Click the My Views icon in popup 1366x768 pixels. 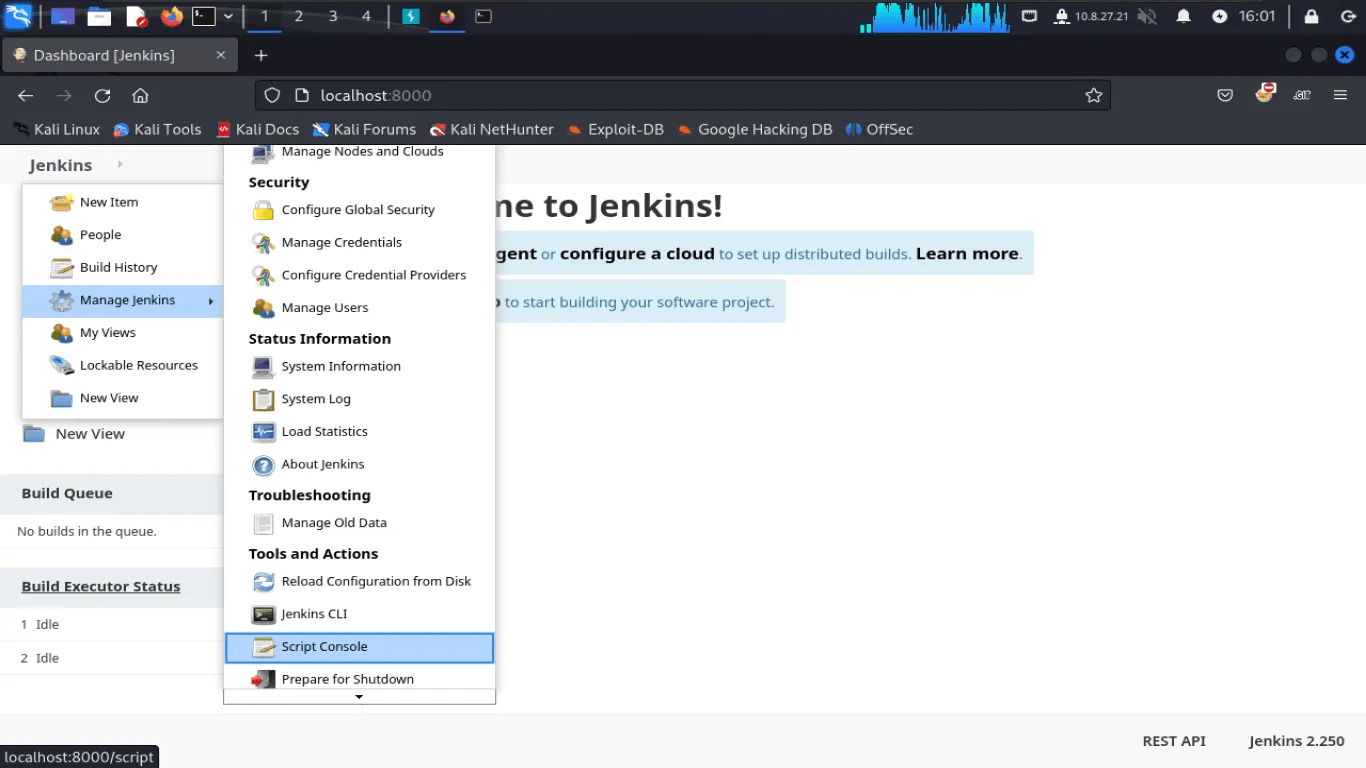click(62, 333)
